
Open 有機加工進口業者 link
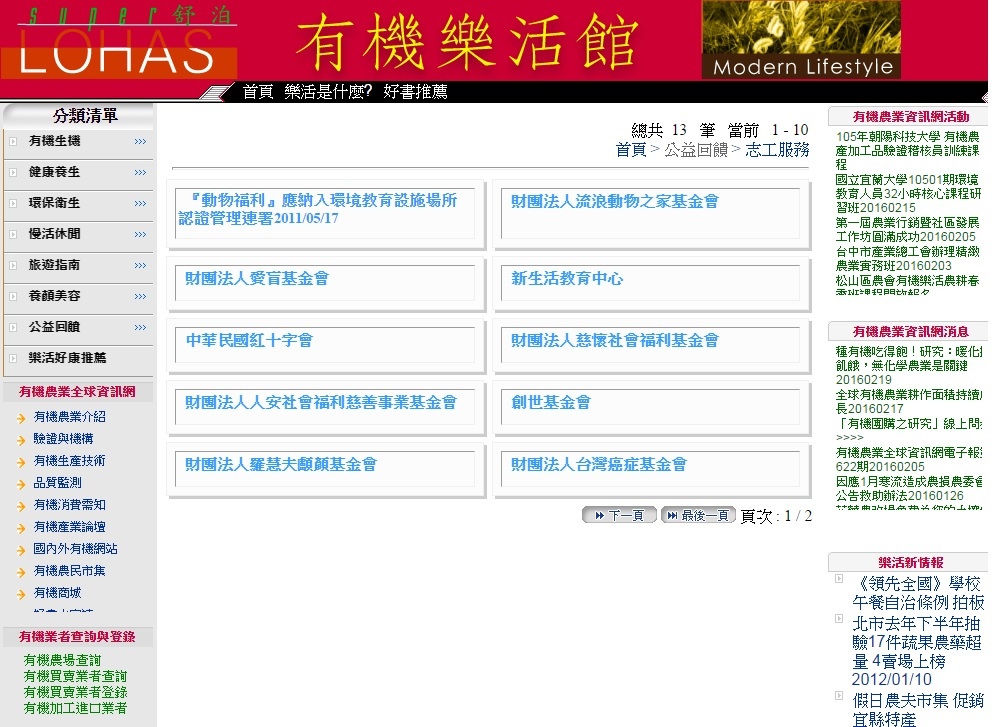click(x=75, y=708)
